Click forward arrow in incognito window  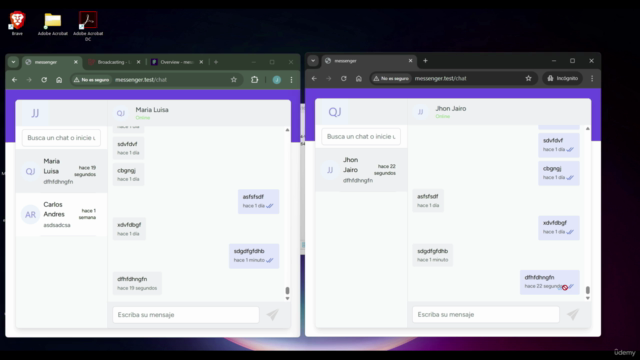coord(329,78)
